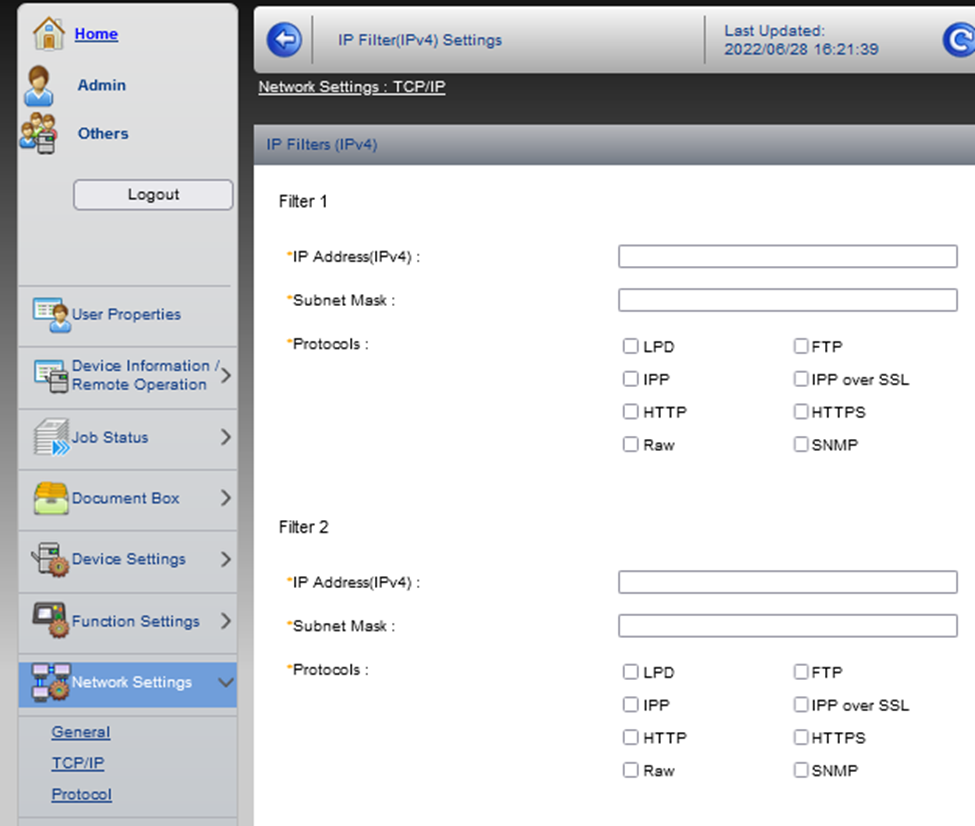
Task: Expand the Job Status section
Action: pyautogui.click(x=225, y=437)
